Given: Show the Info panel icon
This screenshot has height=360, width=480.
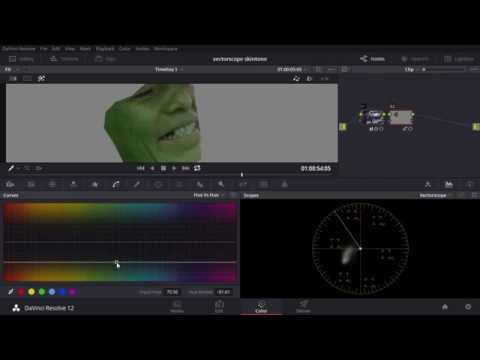Looking at the screenshot, I should pos(470,184).
